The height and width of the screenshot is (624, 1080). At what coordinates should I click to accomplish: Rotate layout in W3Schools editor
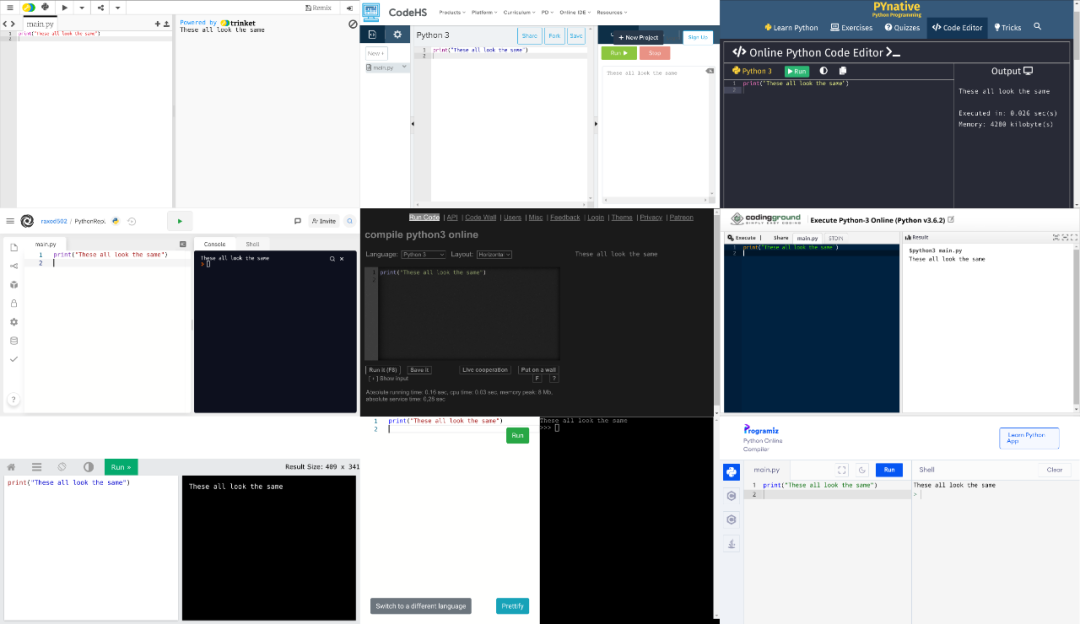coord(62,467)
